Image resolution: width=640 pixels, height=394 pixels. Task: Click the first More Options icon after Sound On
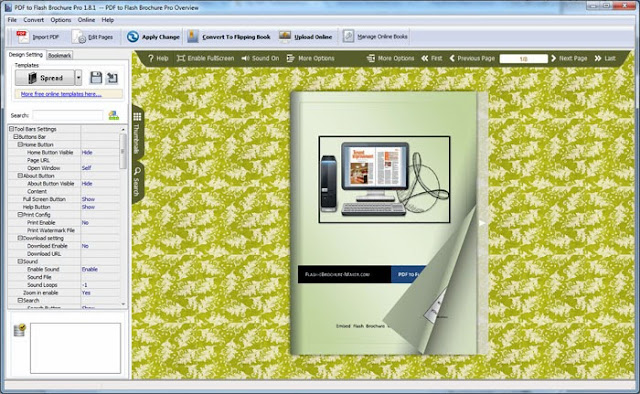pos(290,58)
